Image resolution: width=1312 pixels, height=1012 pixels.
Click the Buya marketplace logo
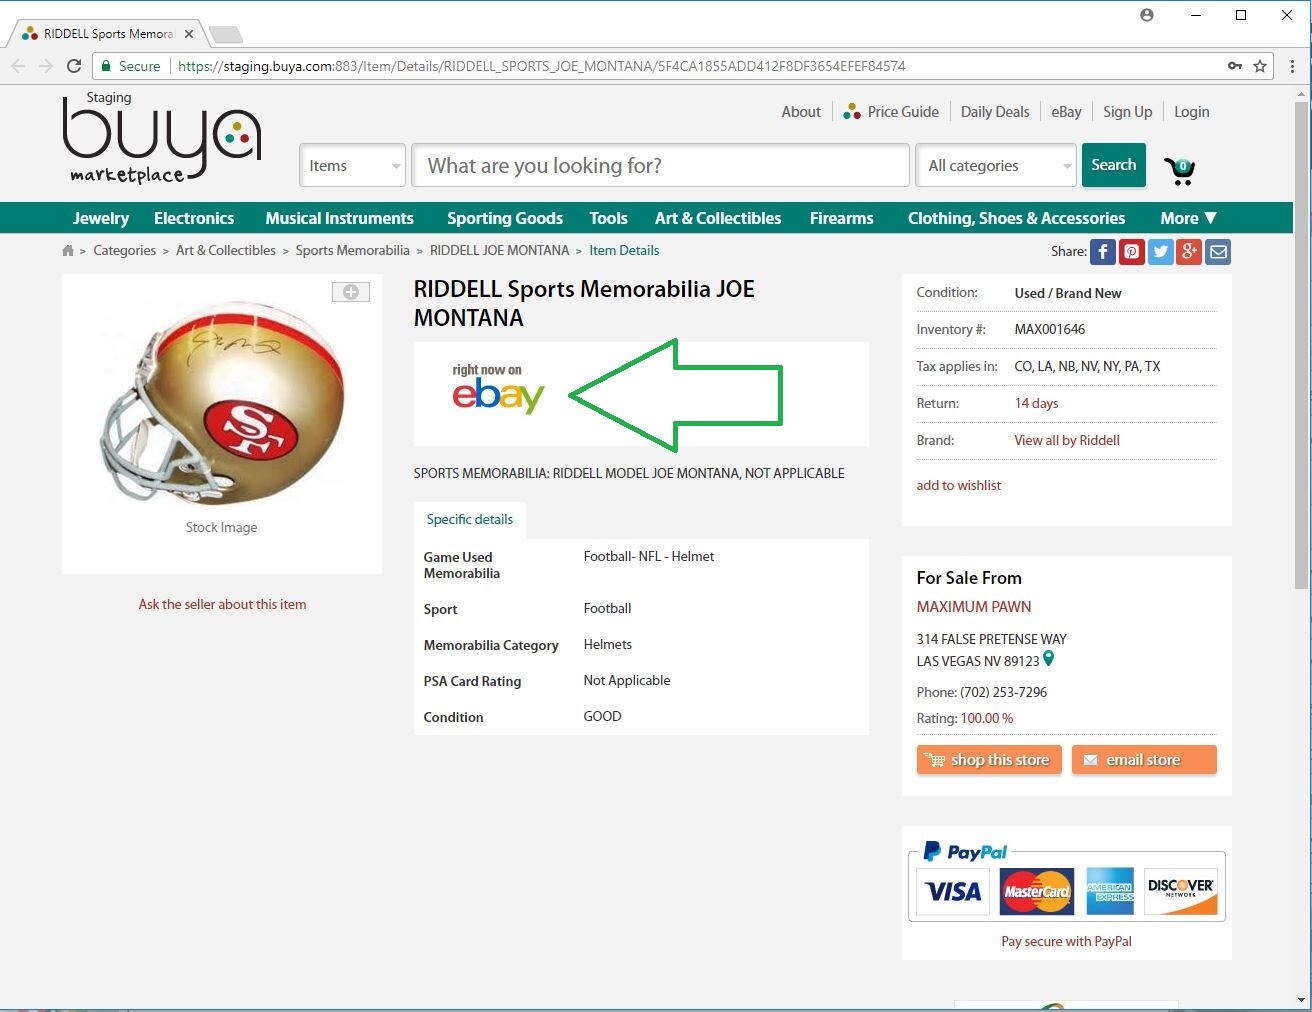tap(161, 139)
